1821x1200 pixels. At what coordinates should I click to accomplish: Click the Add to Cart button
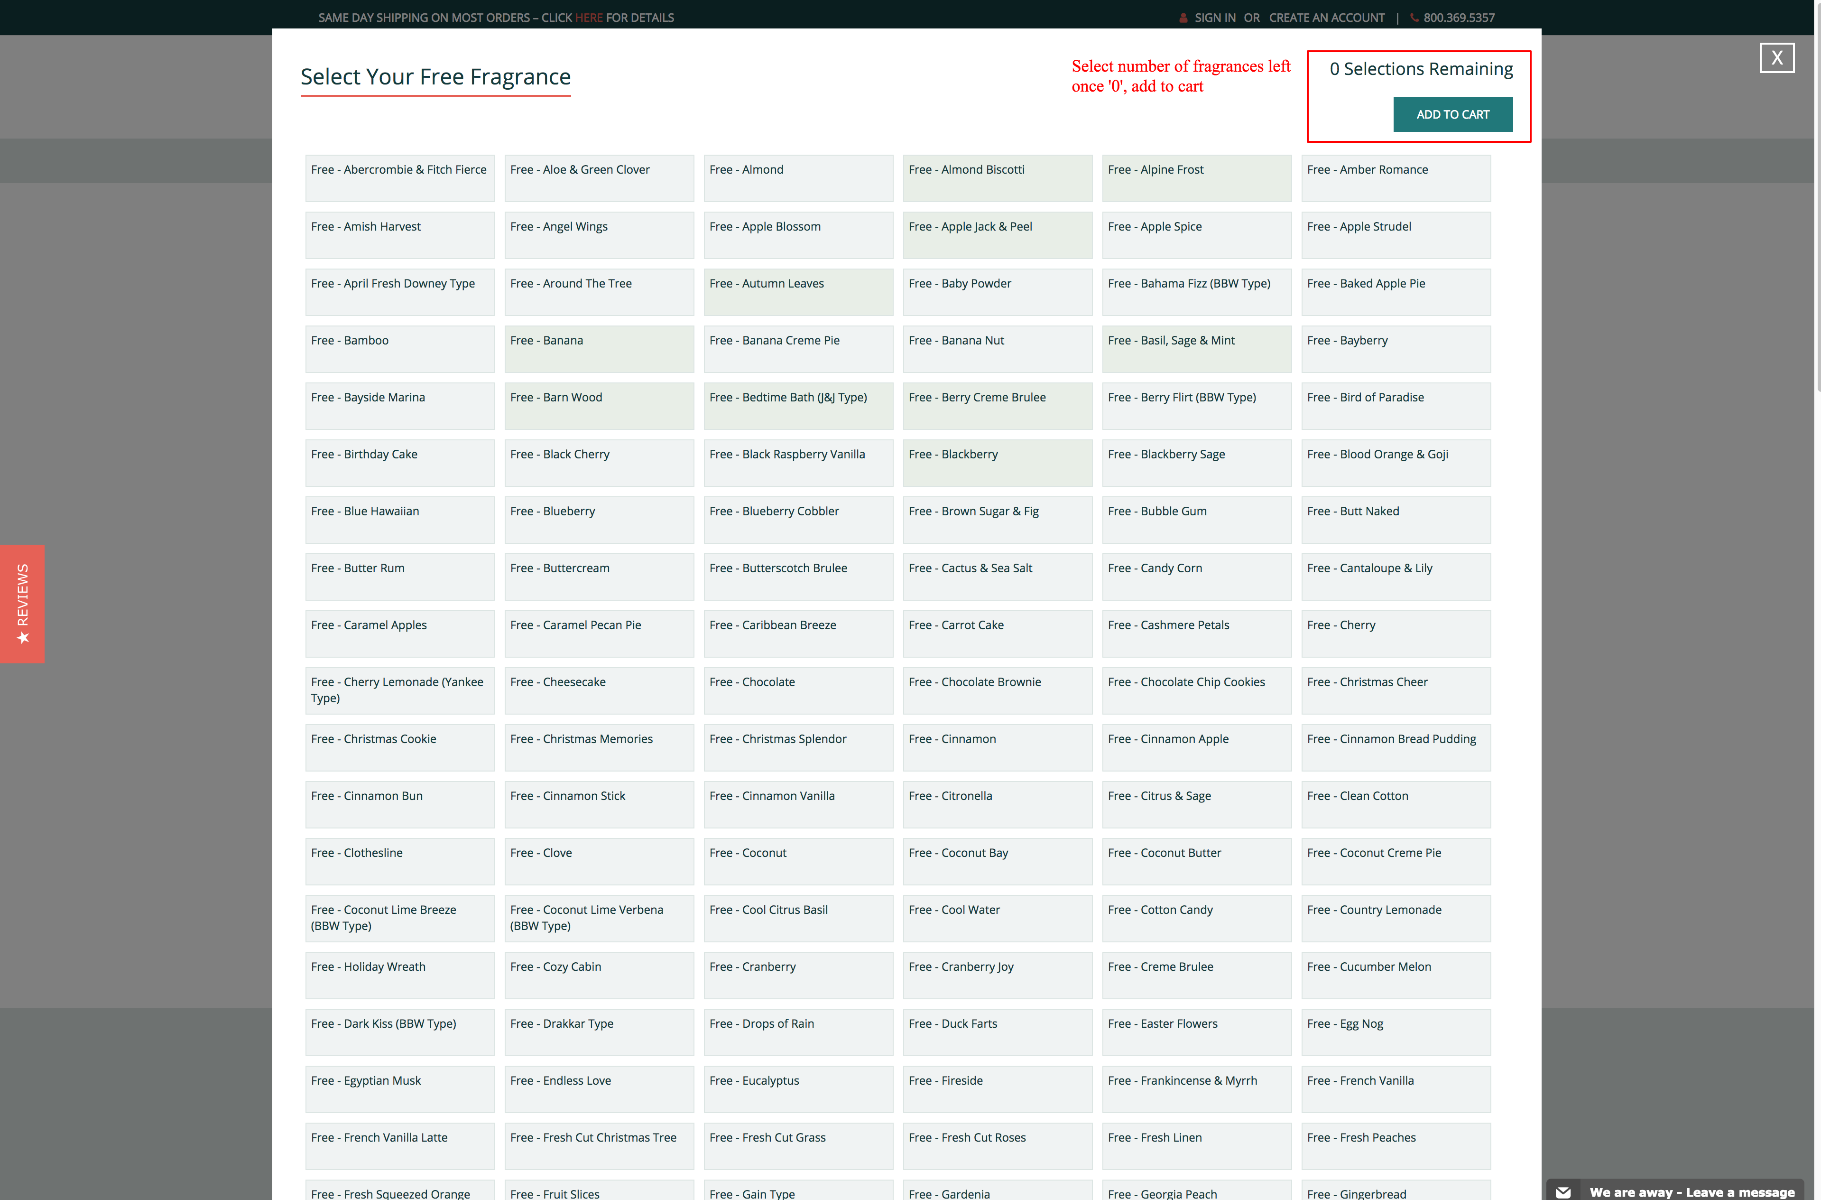point(1452,115)
